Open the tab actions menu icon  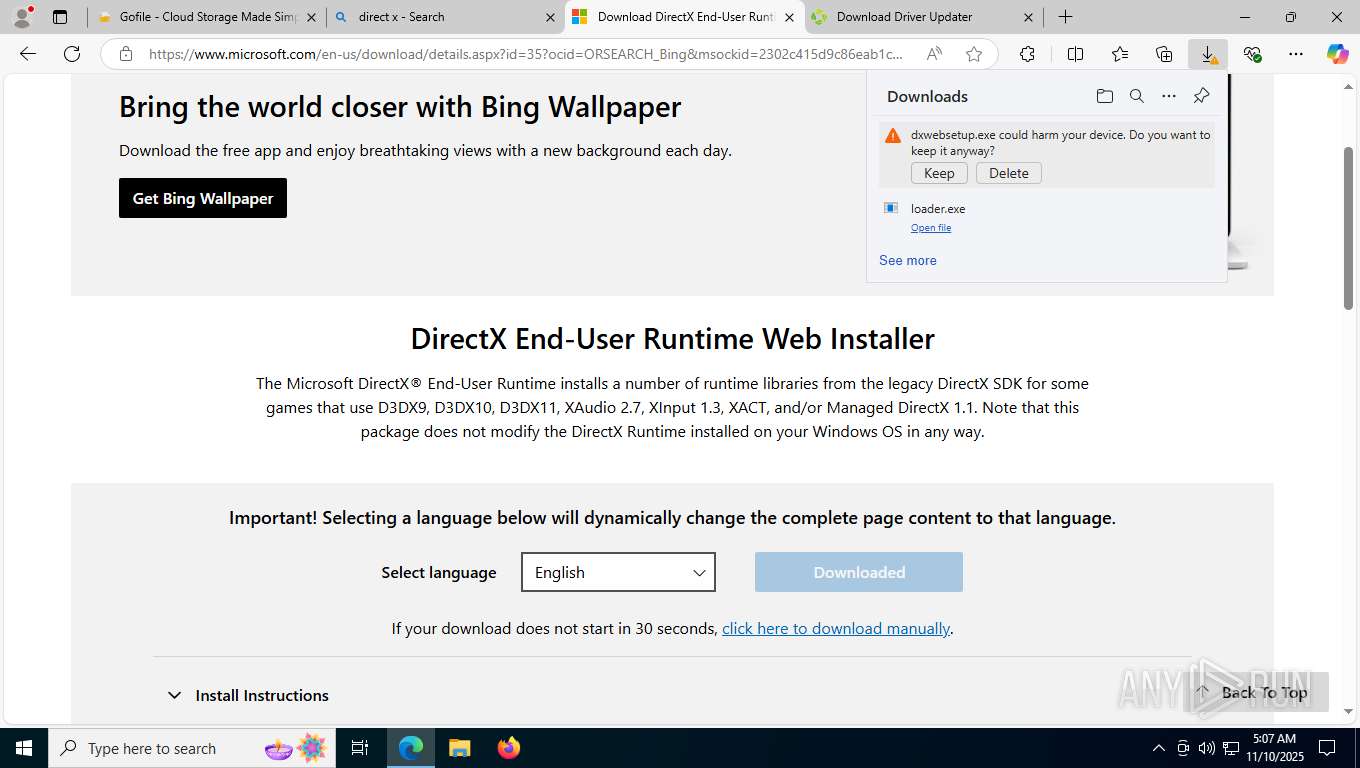60,17
